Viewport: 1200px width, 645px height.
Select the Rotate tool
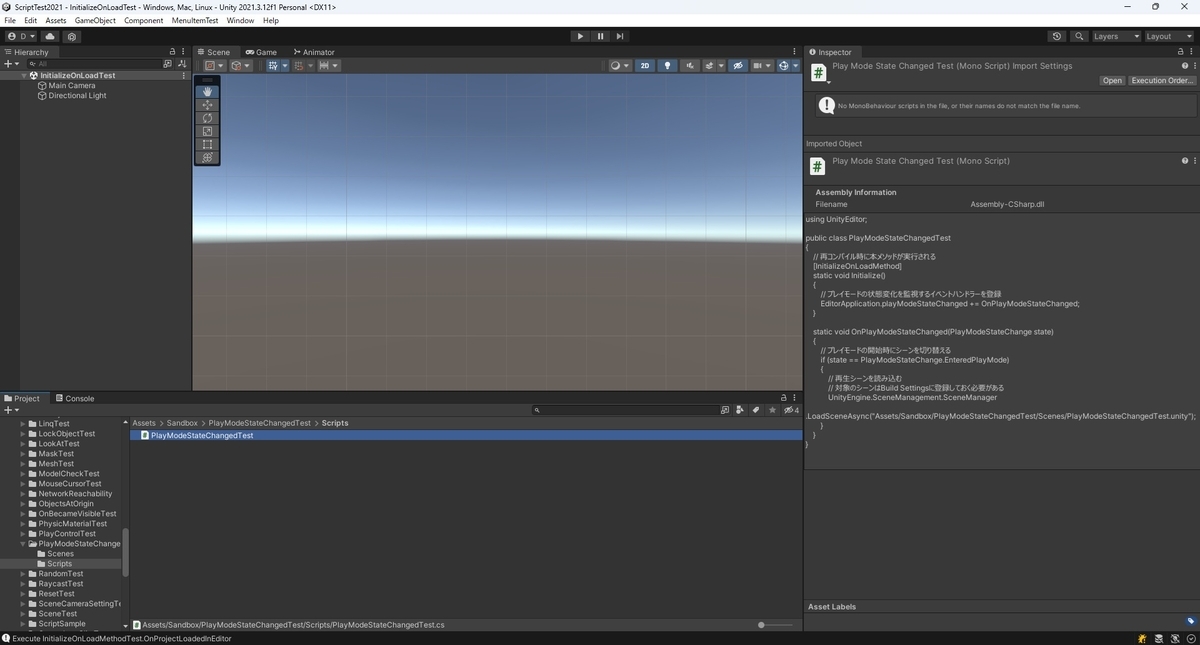[207, 118]
